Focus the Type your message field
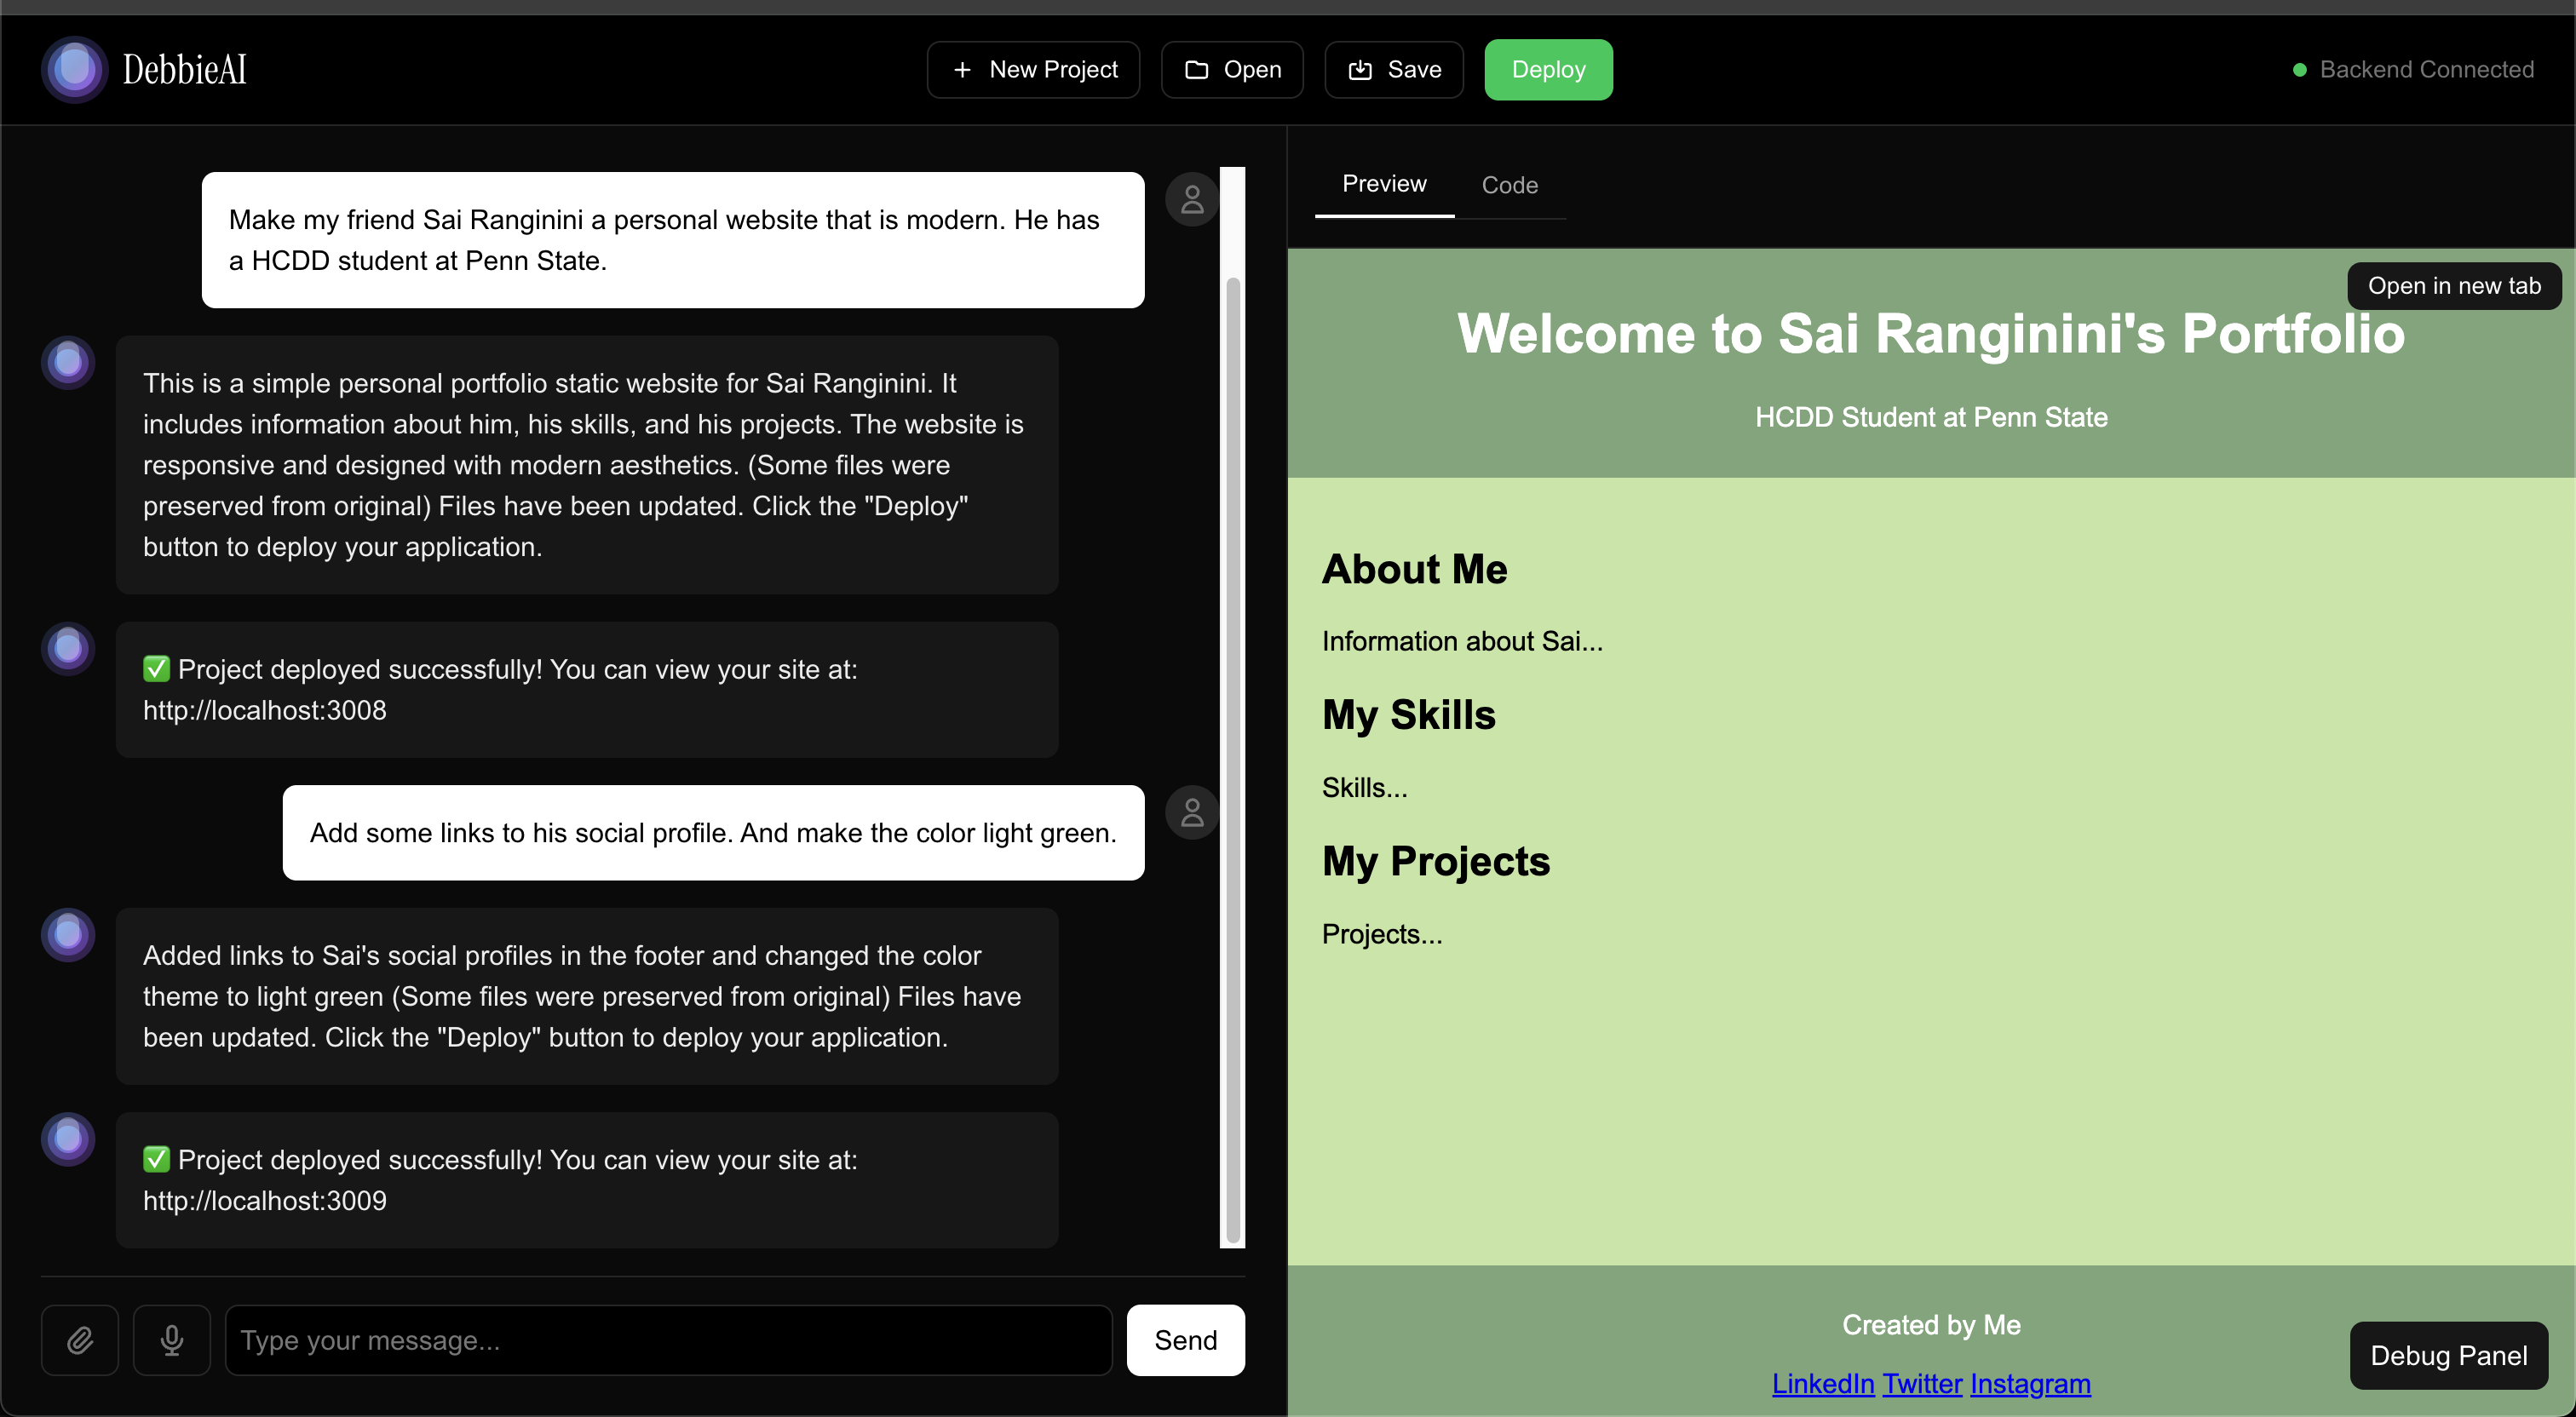 pyautogui.click(x=668, y=1340)
